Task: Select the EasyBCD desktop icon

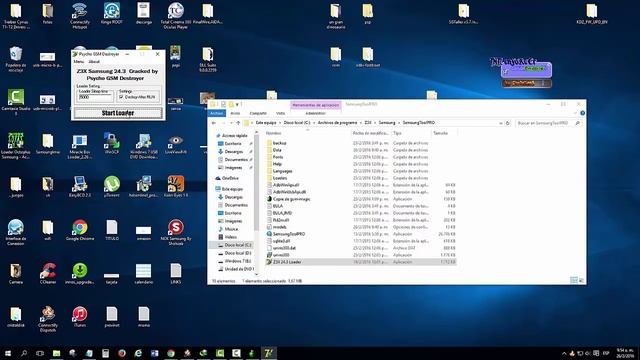Action: (80, 187)
